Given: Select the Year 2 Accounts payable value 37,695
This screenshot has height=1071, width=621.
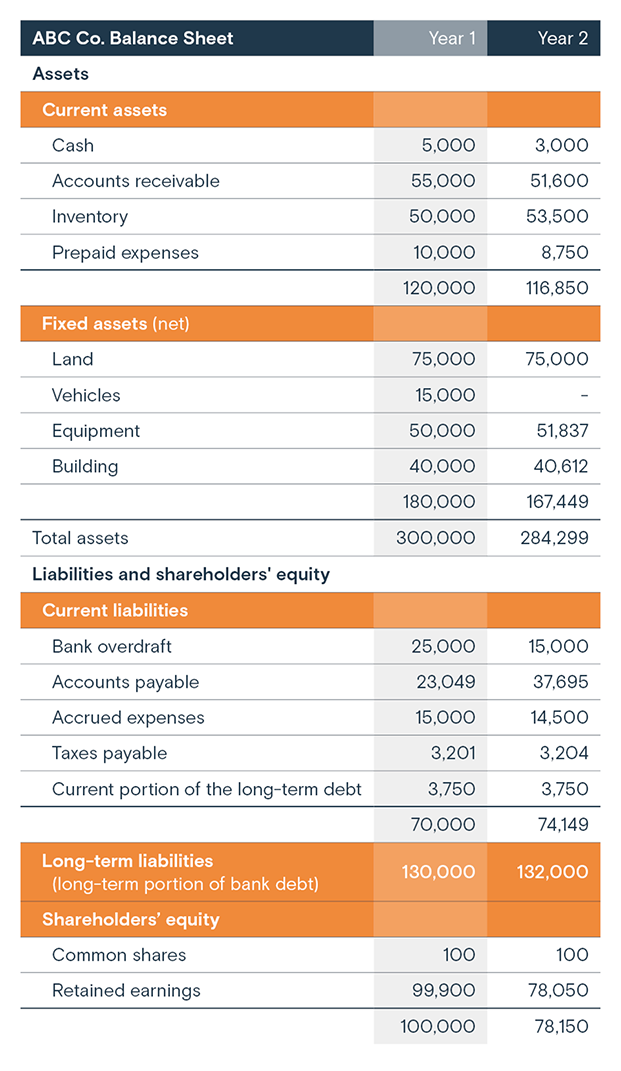Looking at the screenshot, I should click(558, 682).
